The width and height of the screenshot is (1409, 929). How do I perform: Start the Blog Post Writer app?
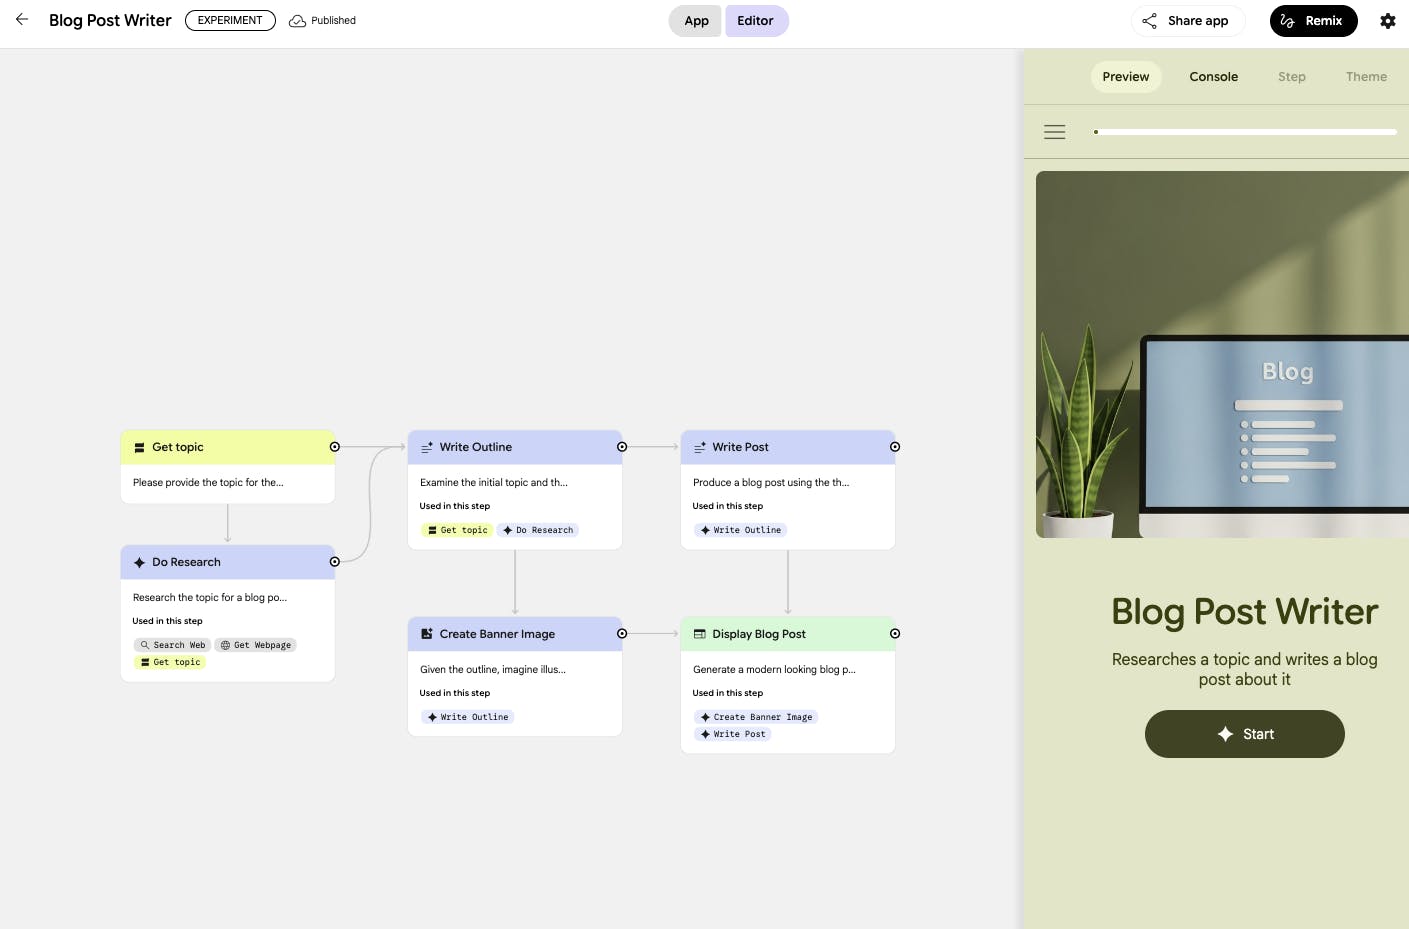(x=1244, y=734)
